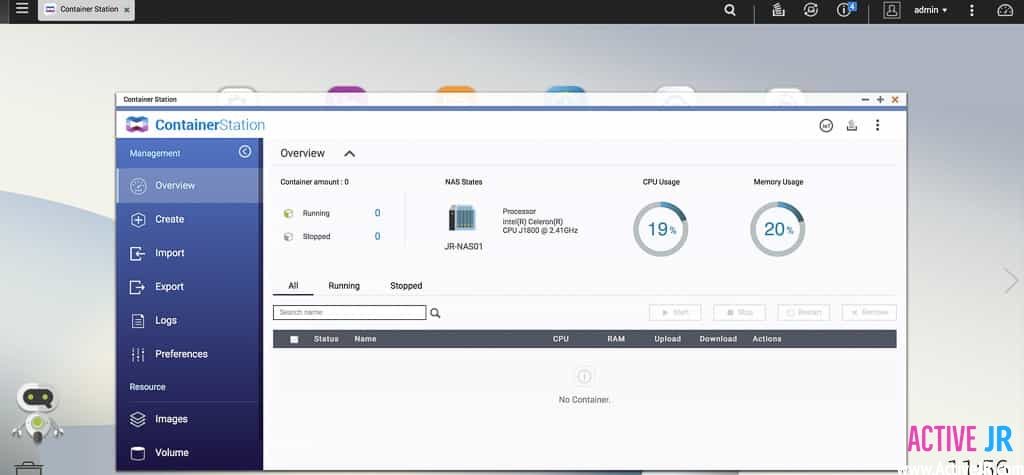Open the notifications info icon with badge
This screenshot has height=475, width=1024.
[x=845, y=10]
